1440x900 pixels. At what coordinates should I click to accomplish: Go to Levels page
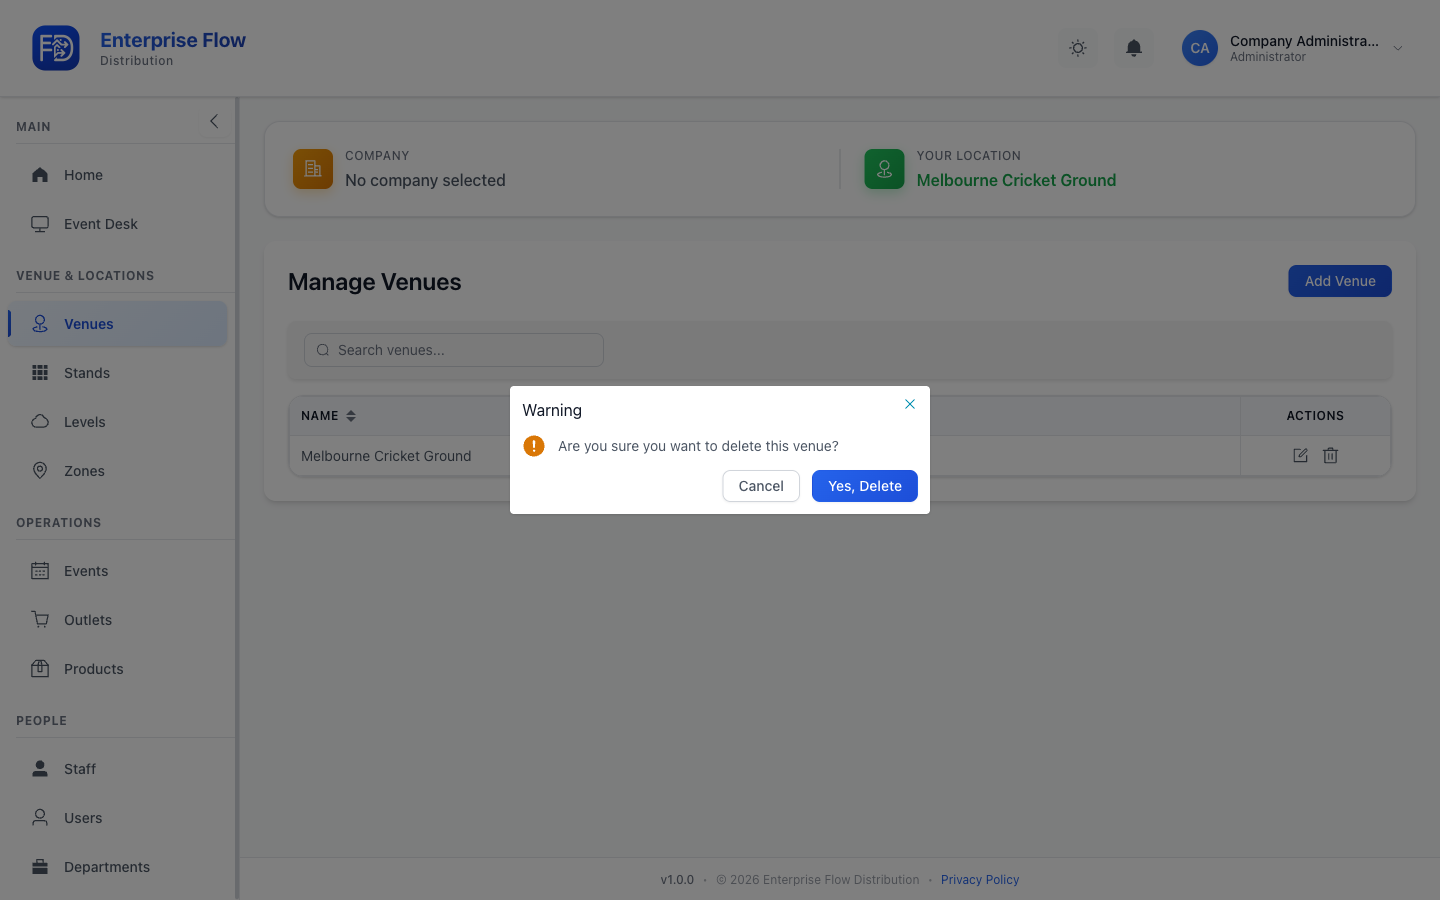[118, 422]
